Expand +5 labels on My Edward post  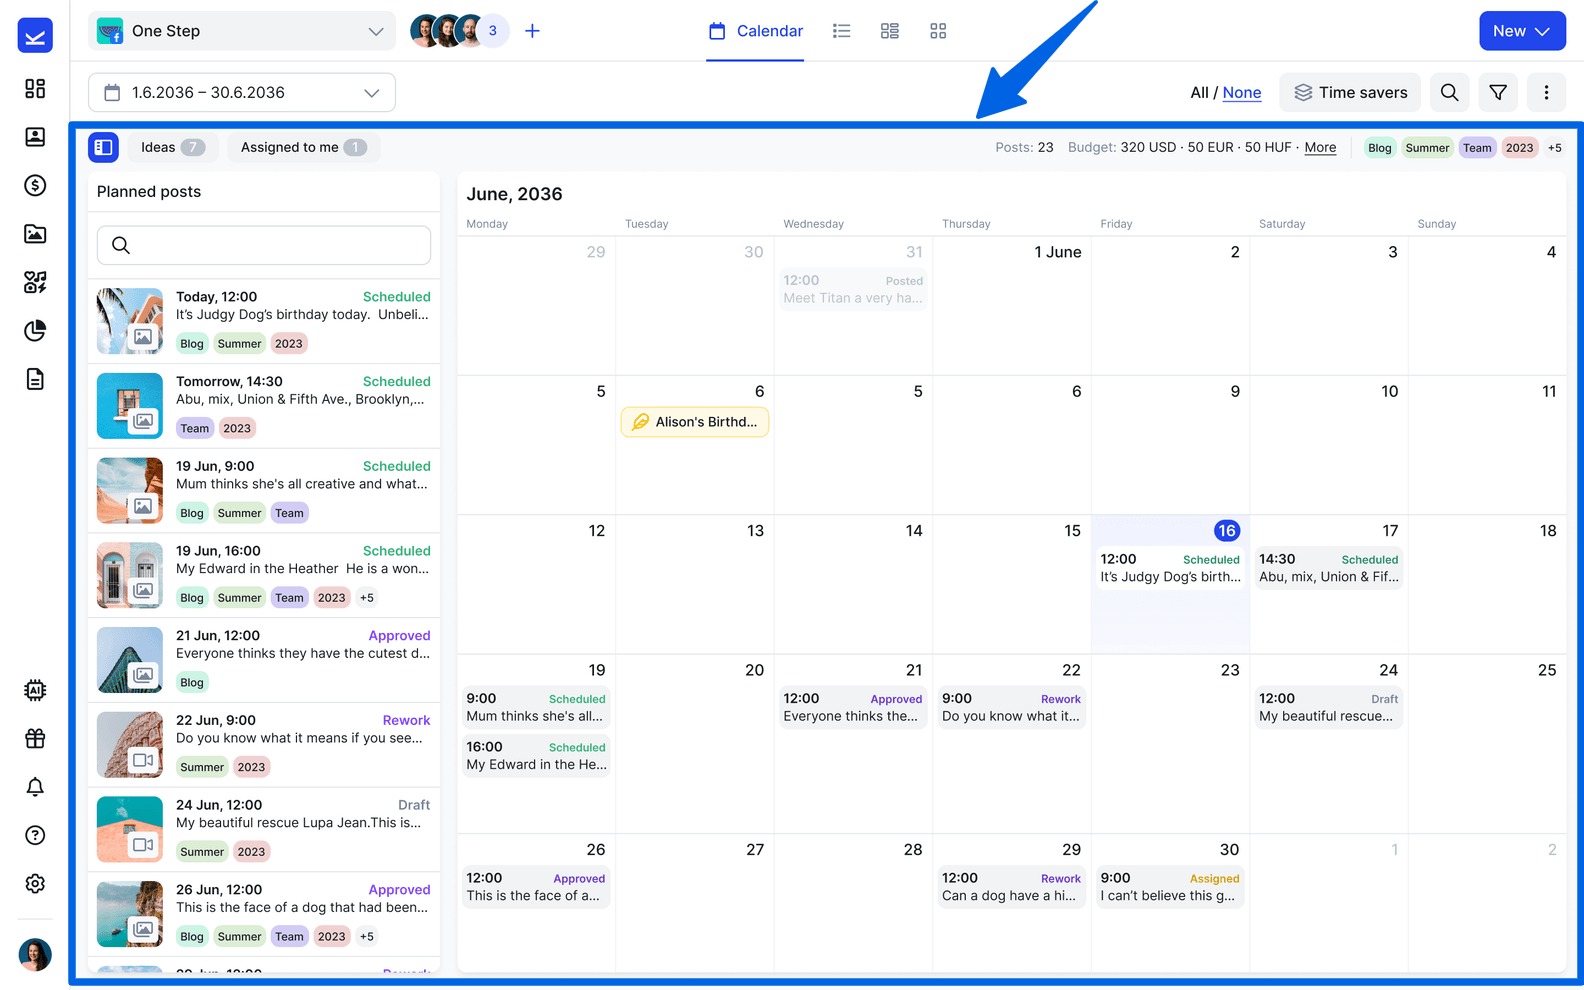pyautogui.click(x=367, y=598)
